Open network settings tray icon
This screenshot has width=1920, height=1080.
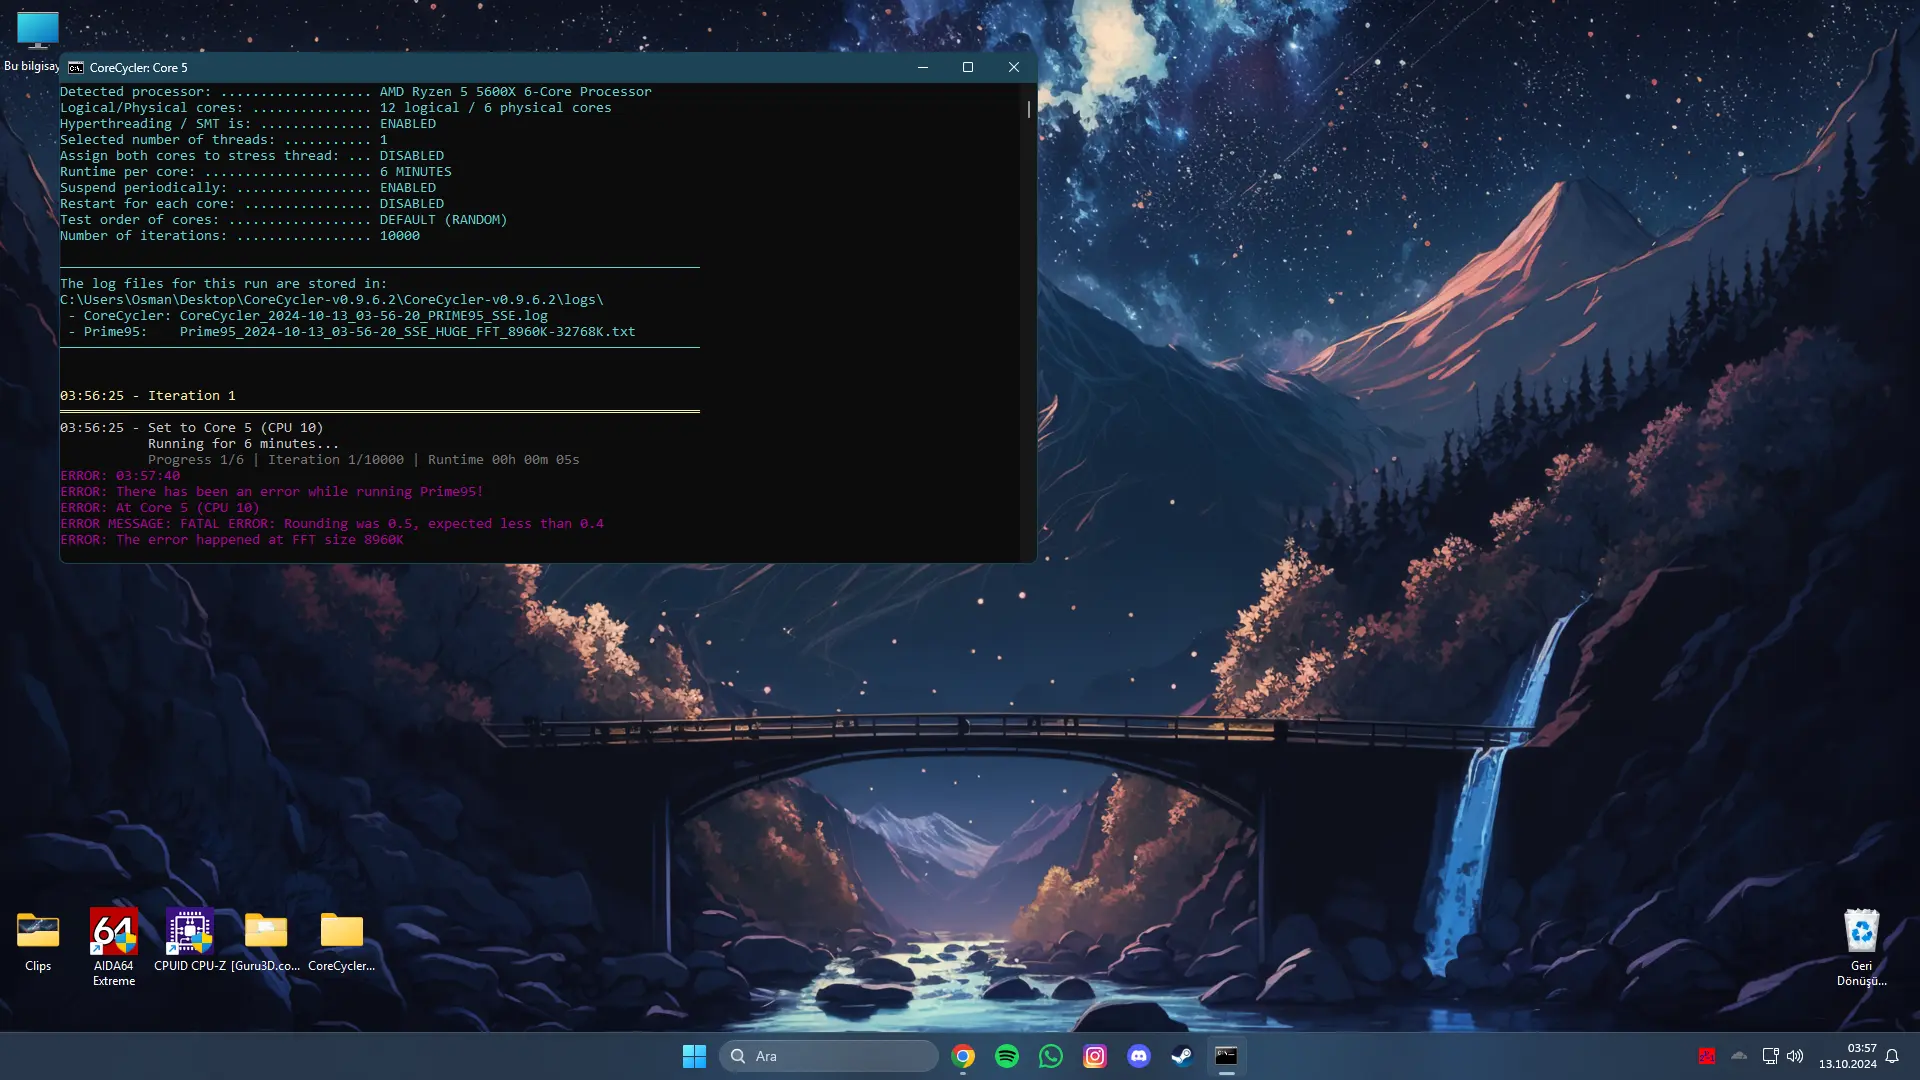[1770, 1056]
